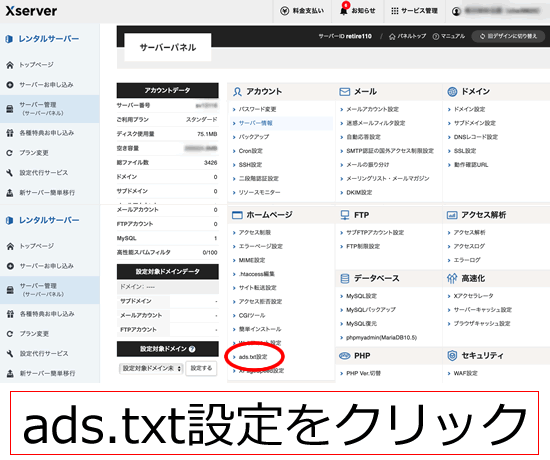This screenshot has width=550, height=460.
Task: Open MySQL設定 link
Action: (361, 296)
